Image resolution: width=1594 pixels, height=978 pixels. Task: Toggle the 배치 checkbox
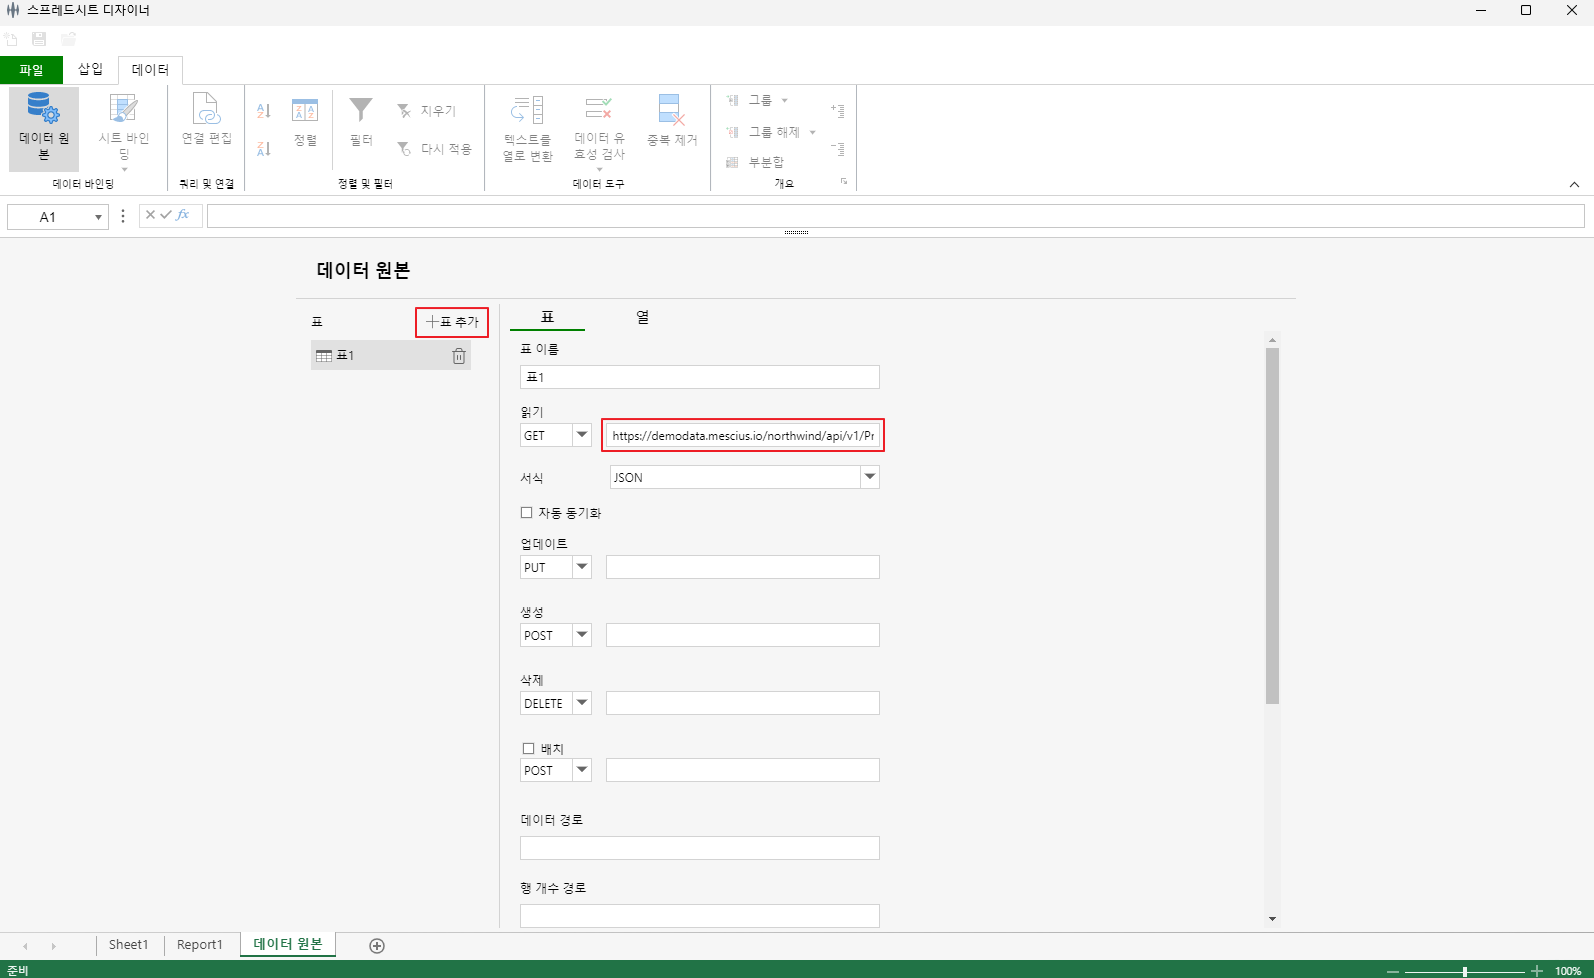coord(529,748)
